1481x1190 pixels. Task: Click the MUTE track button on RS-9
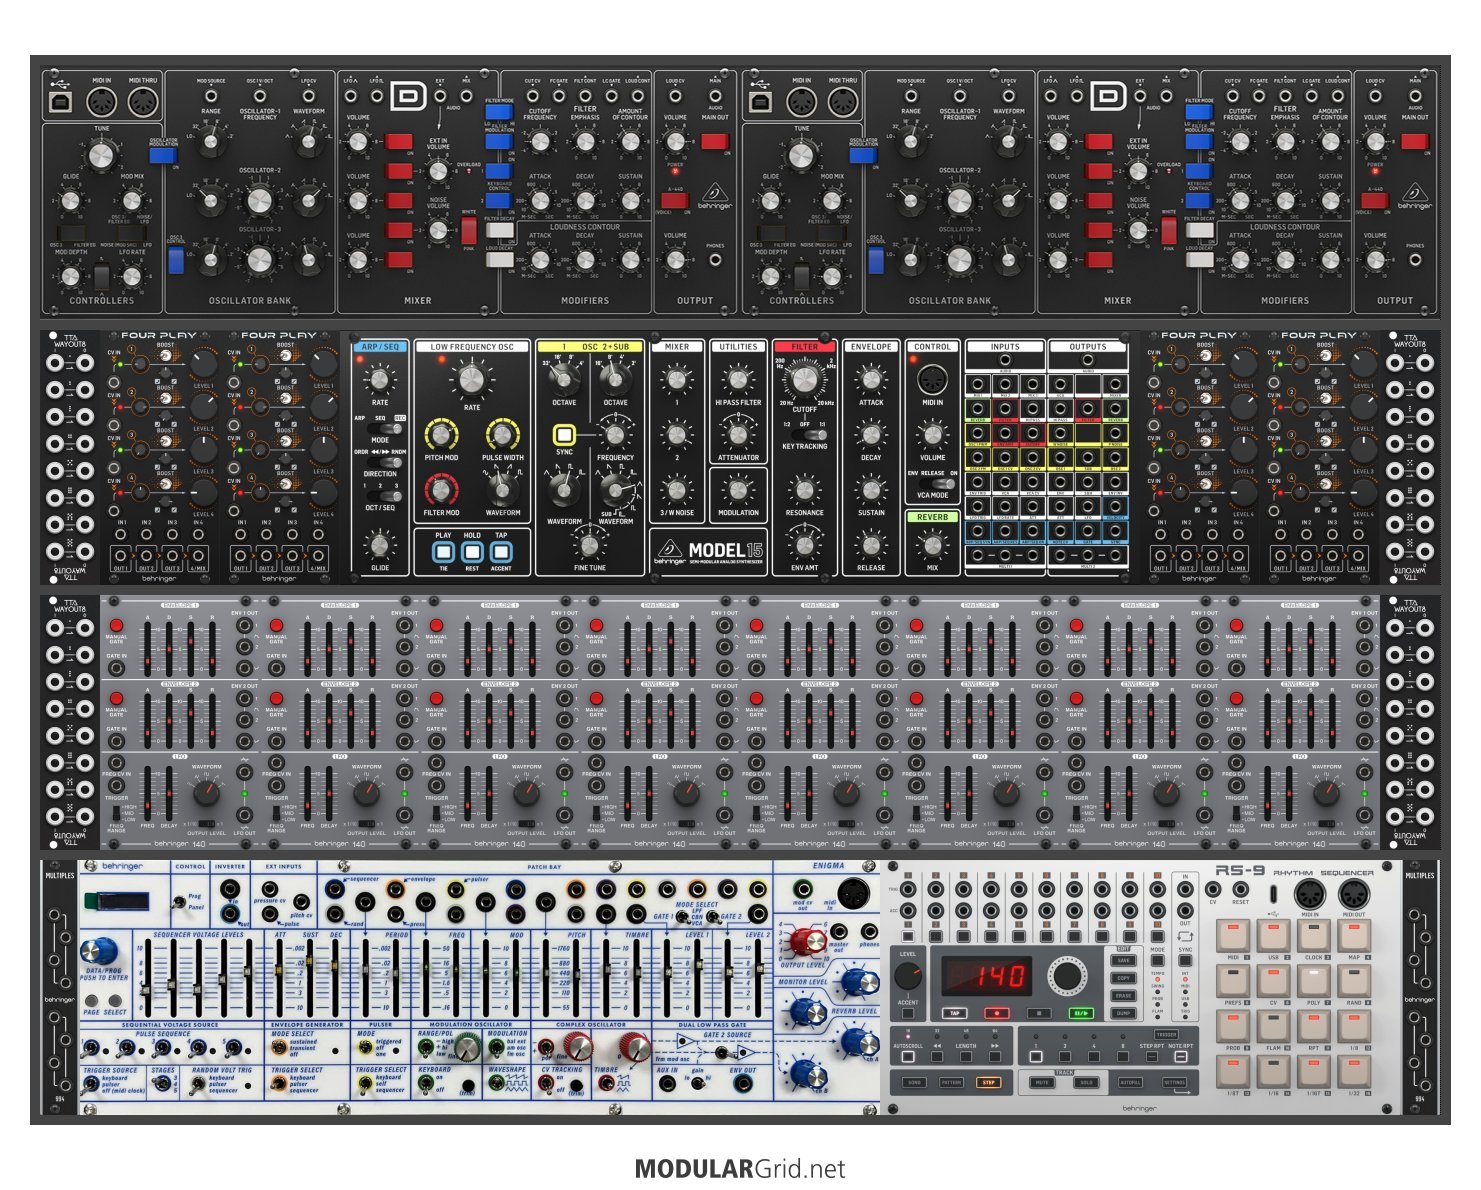pyautogui.click(x=1042, y=1082)
